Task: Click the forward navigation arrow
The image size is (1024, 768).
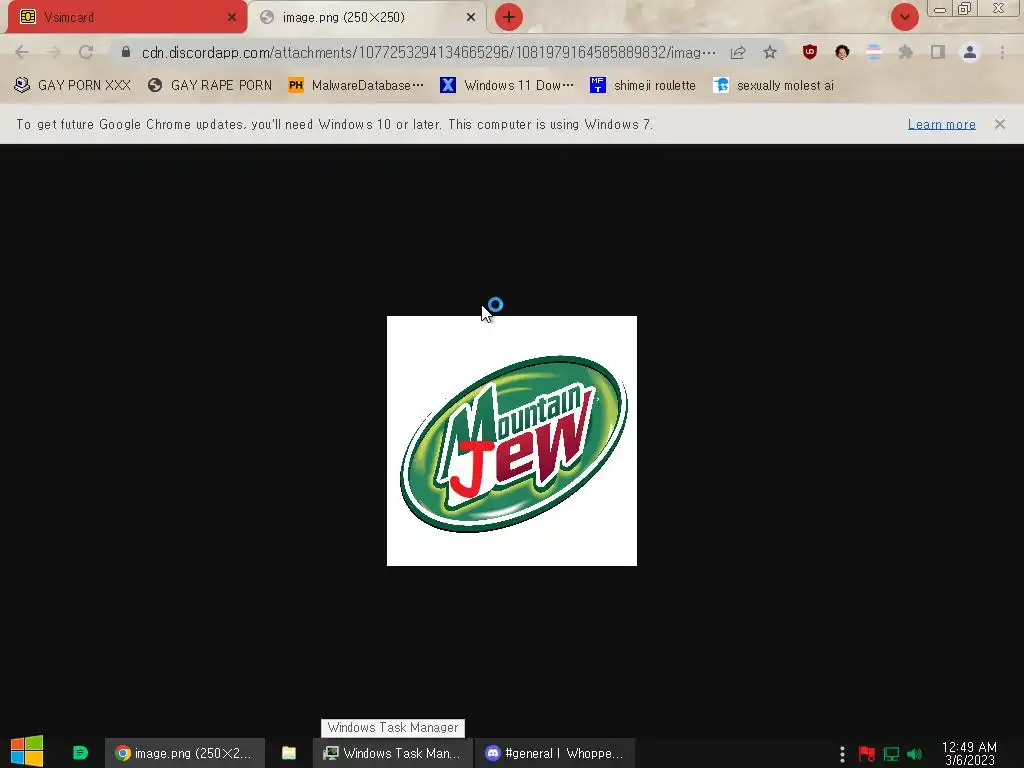Action: pyautogui.click(x=54, y=52)
